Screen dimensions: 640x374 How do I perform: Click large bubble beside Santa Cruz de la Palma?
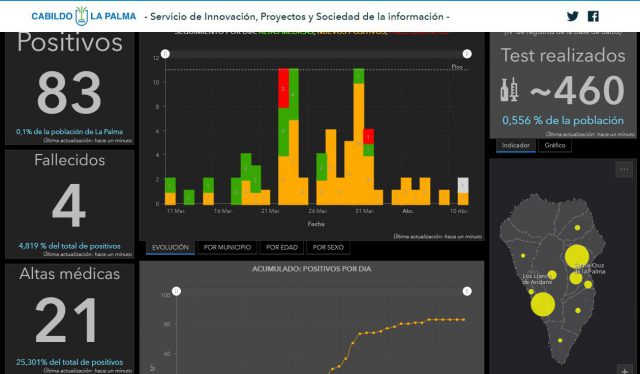tap(577, 256)
